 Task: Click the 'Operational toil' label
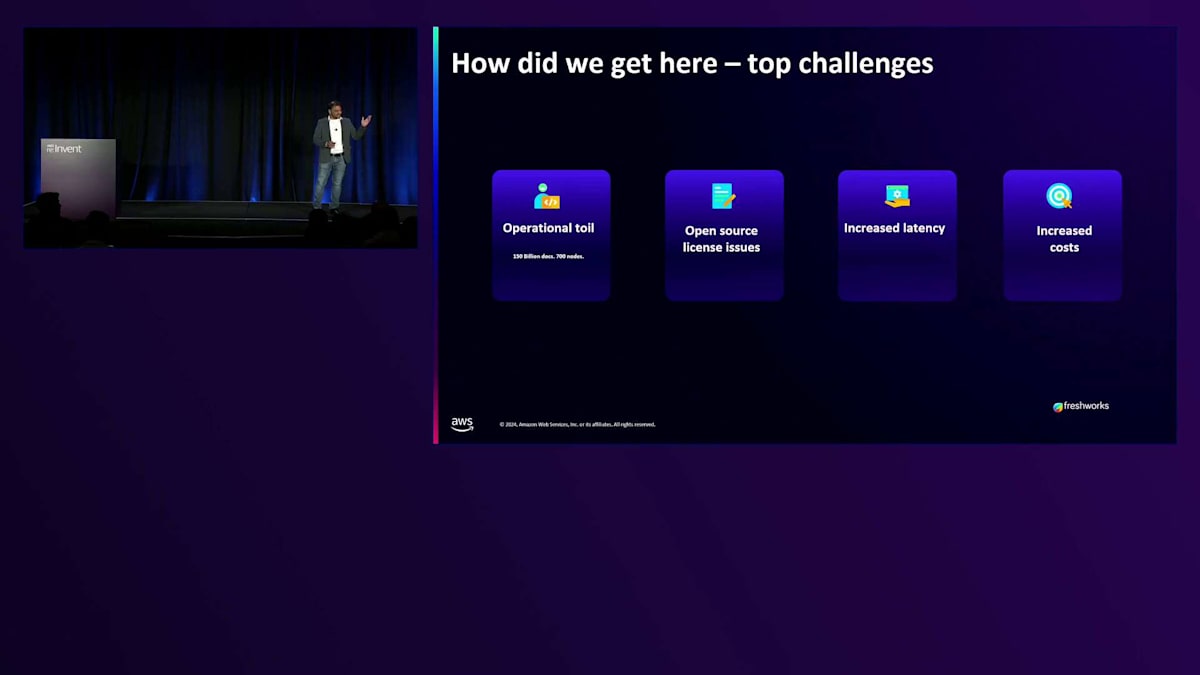[x=548, y=228]
